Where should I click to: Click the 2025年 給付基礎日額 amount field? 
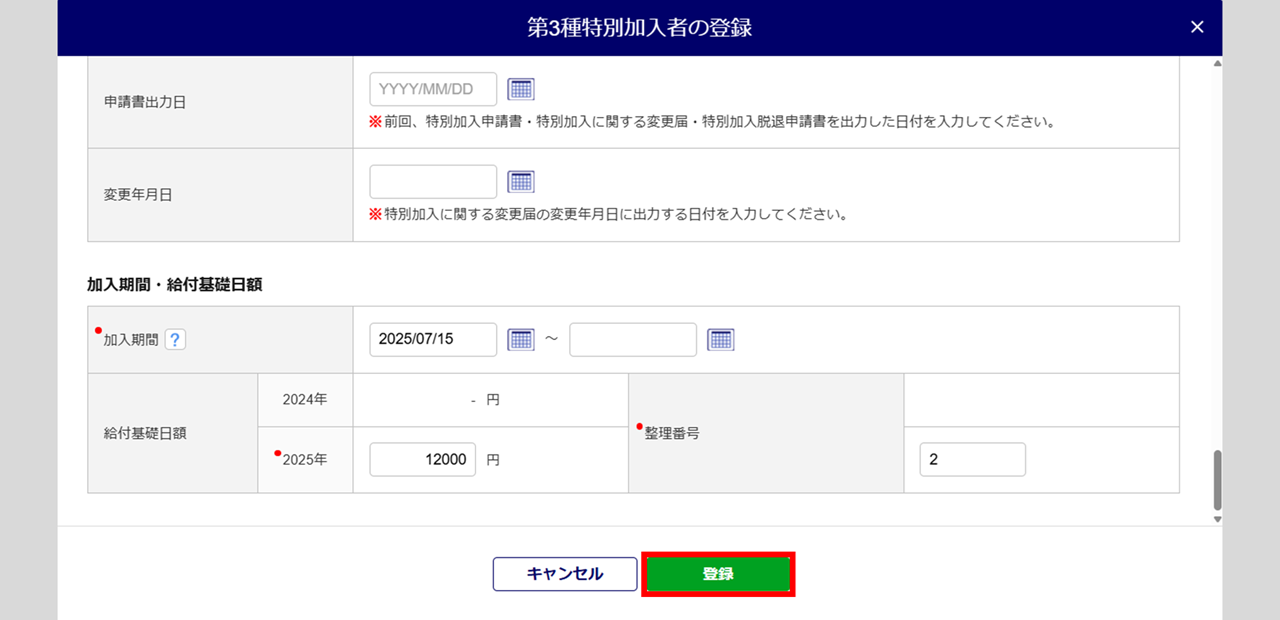coord(422,459)
